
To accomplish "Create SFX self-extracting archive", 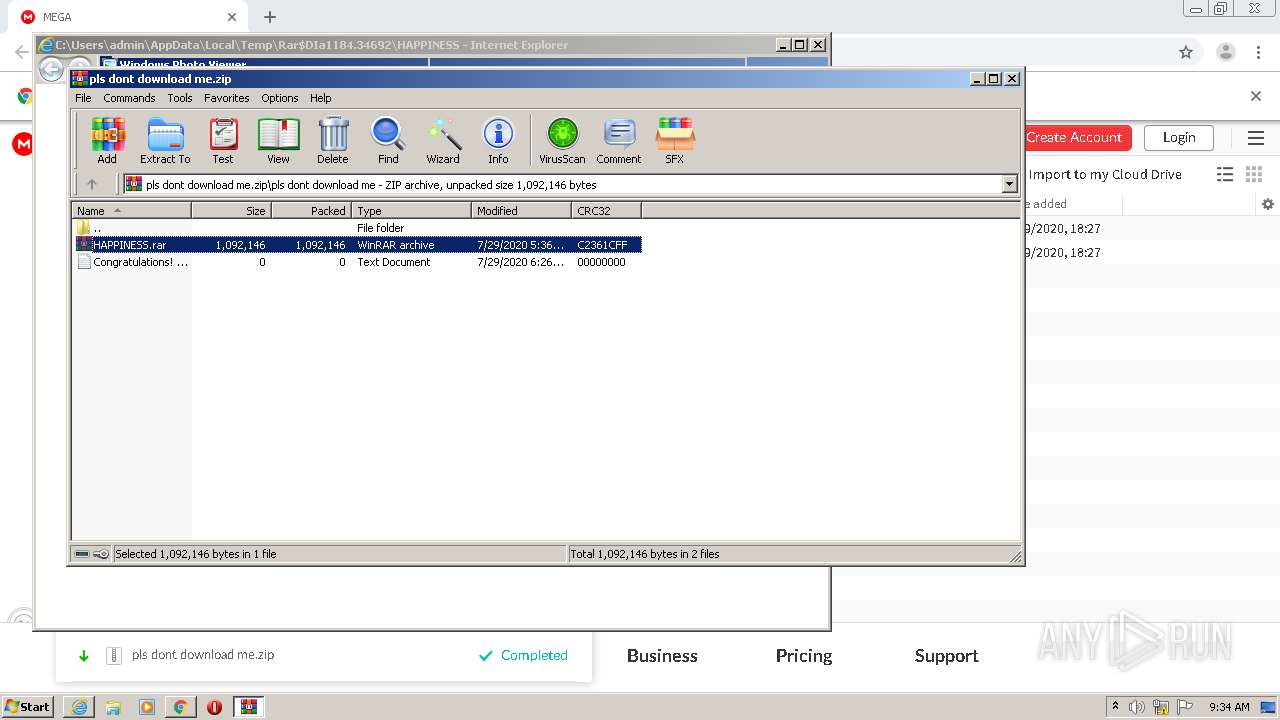I will pos(675,140).
